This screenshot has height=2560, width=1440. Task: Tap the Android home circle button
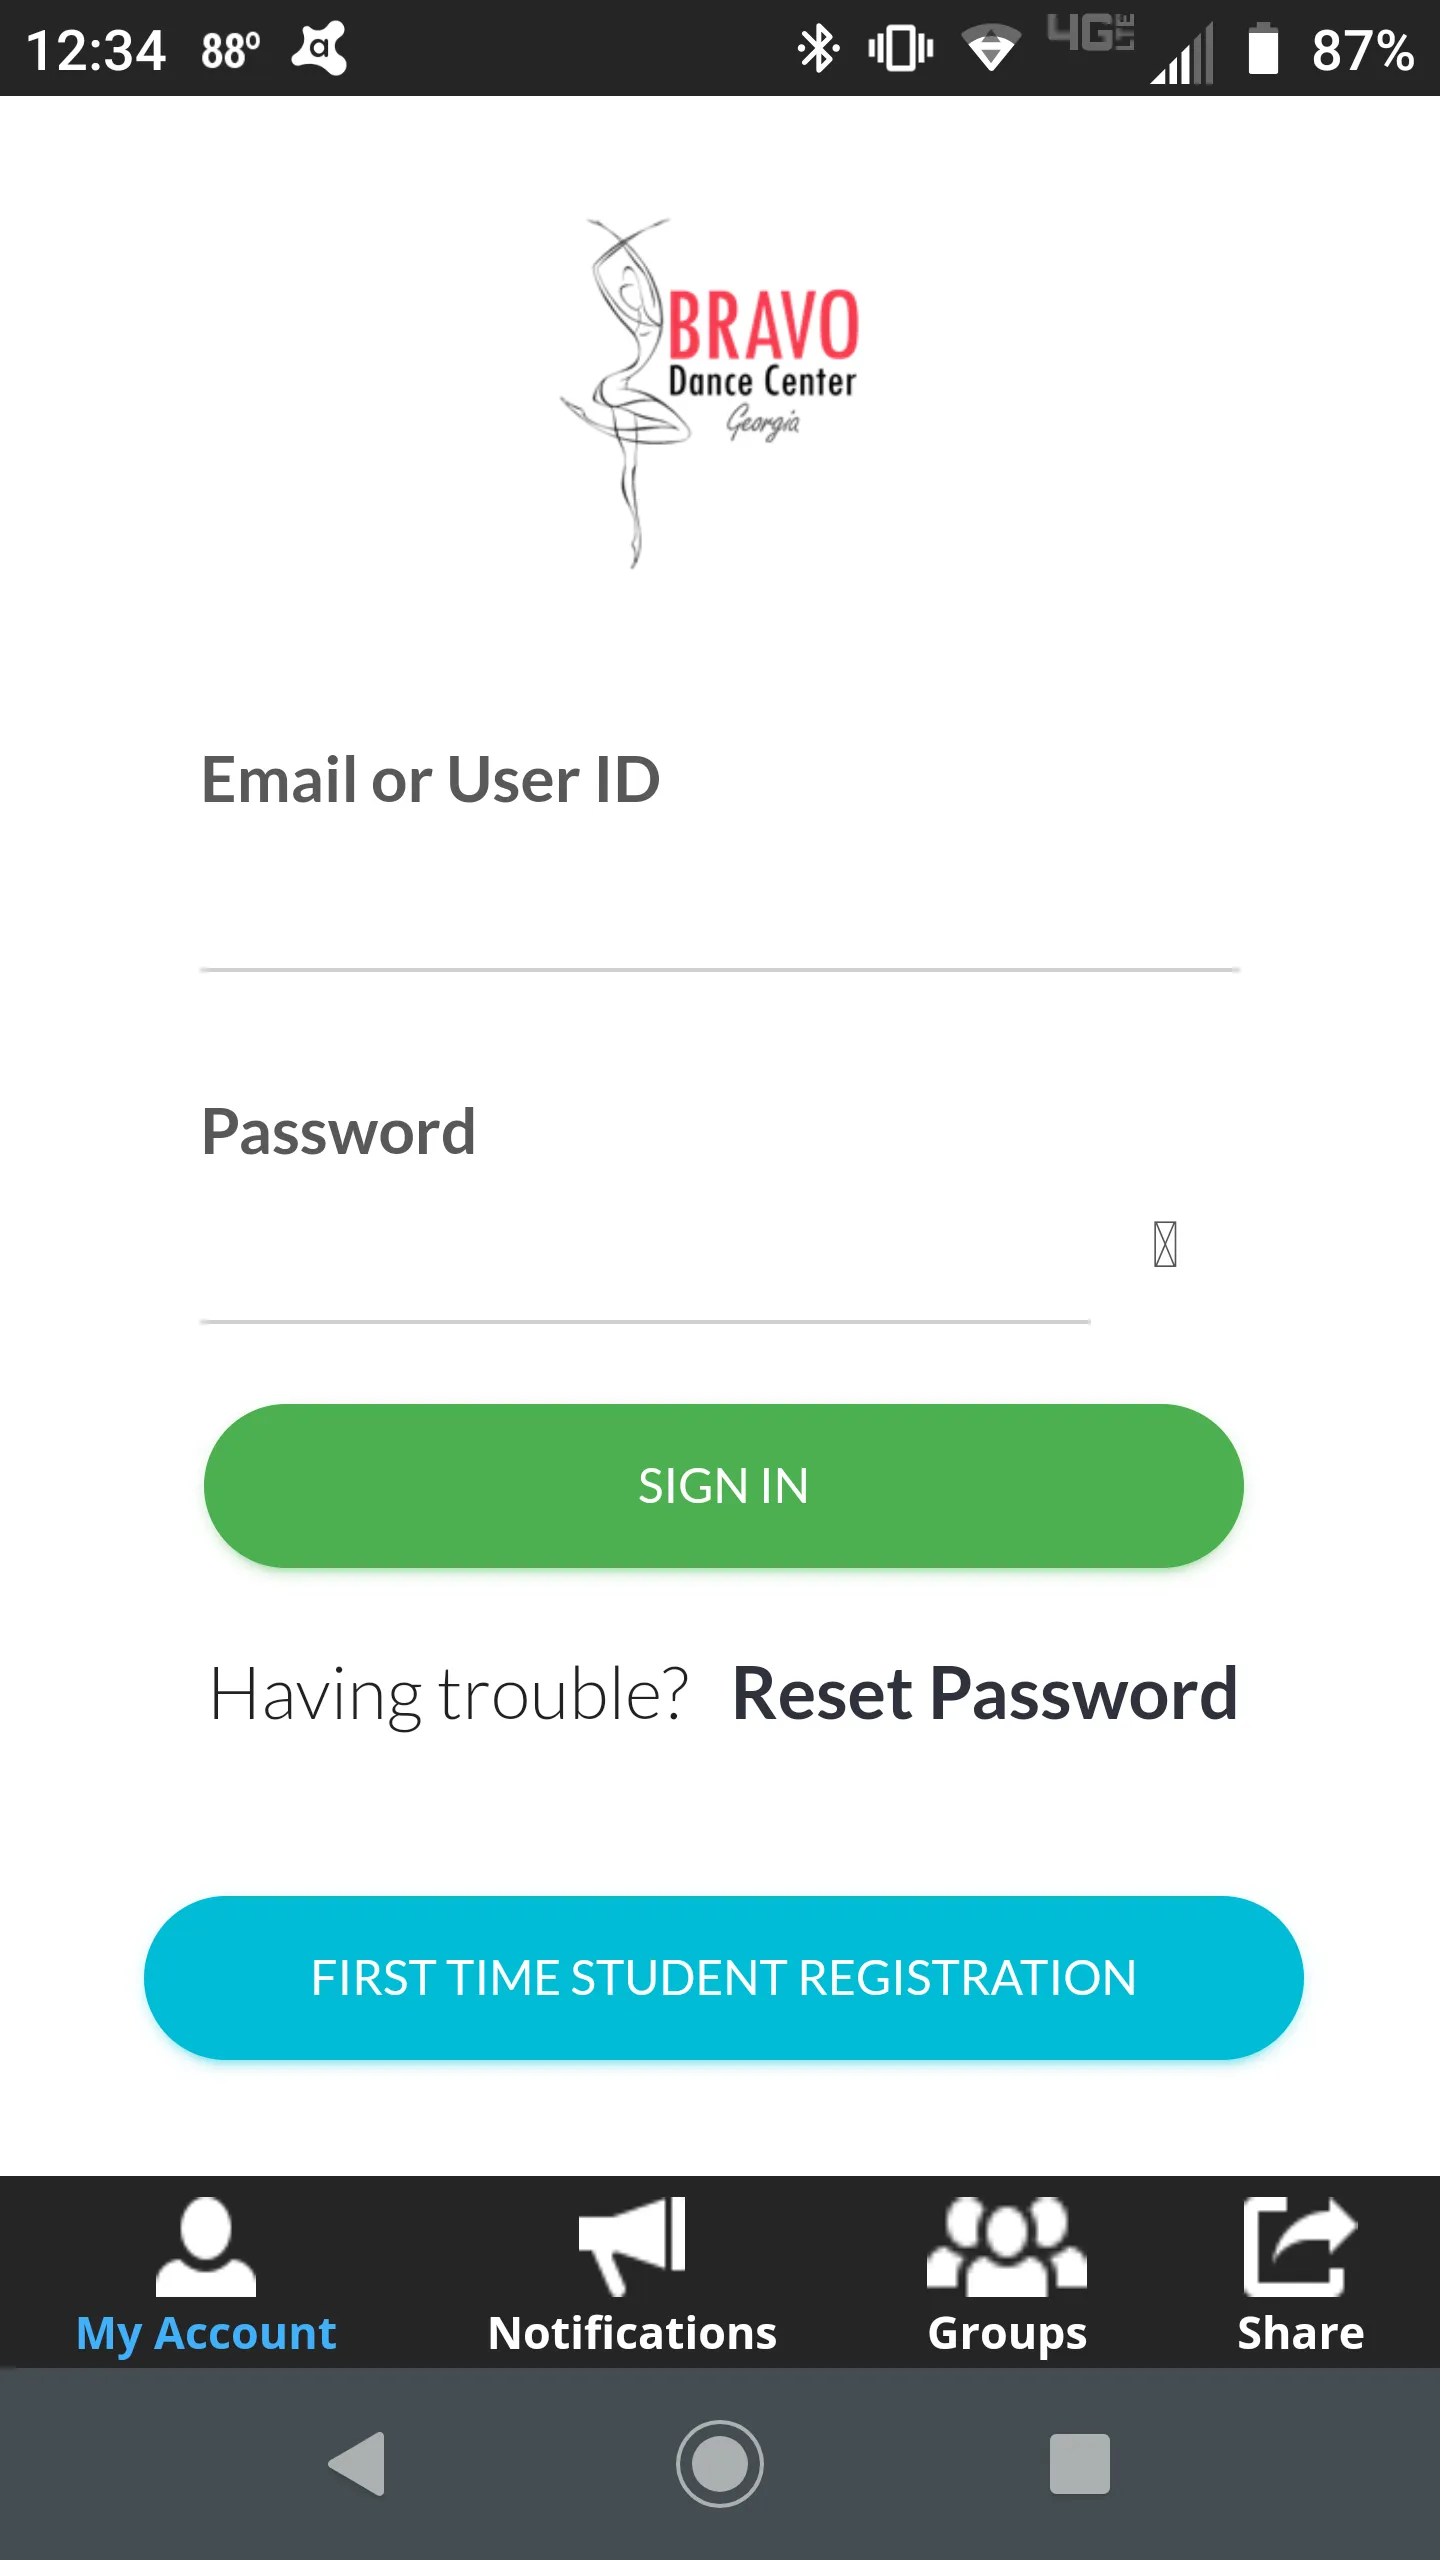point(720,2463)
